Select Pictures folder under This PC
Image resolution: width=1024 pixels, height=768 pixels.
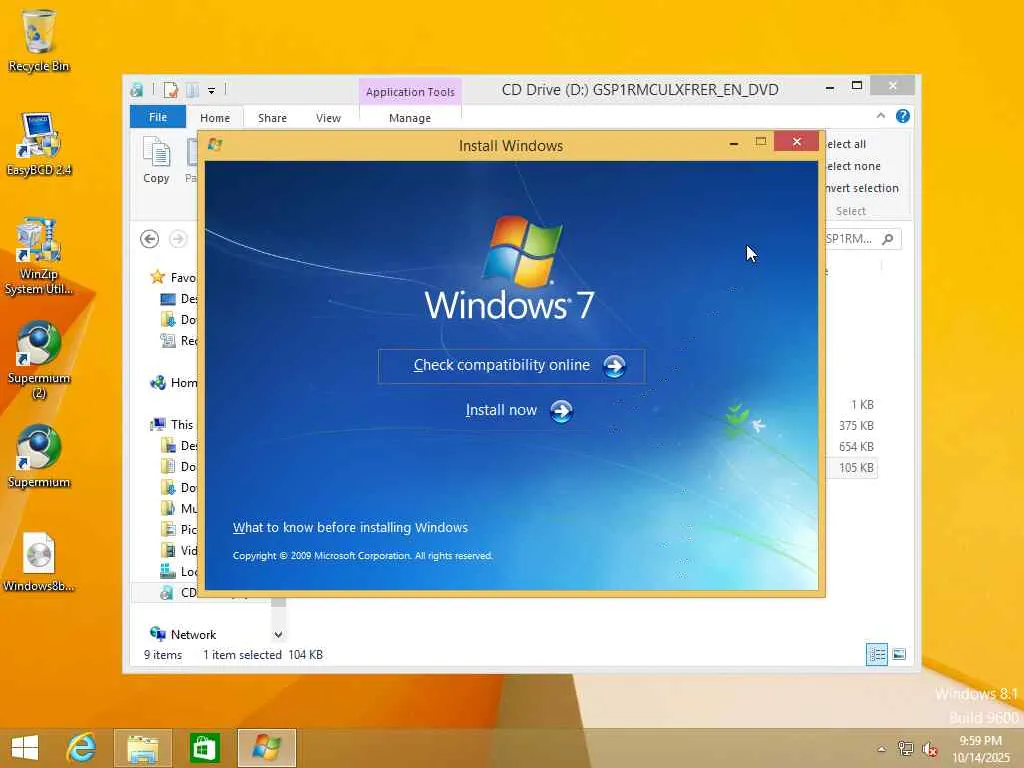[x=179, y=530]
